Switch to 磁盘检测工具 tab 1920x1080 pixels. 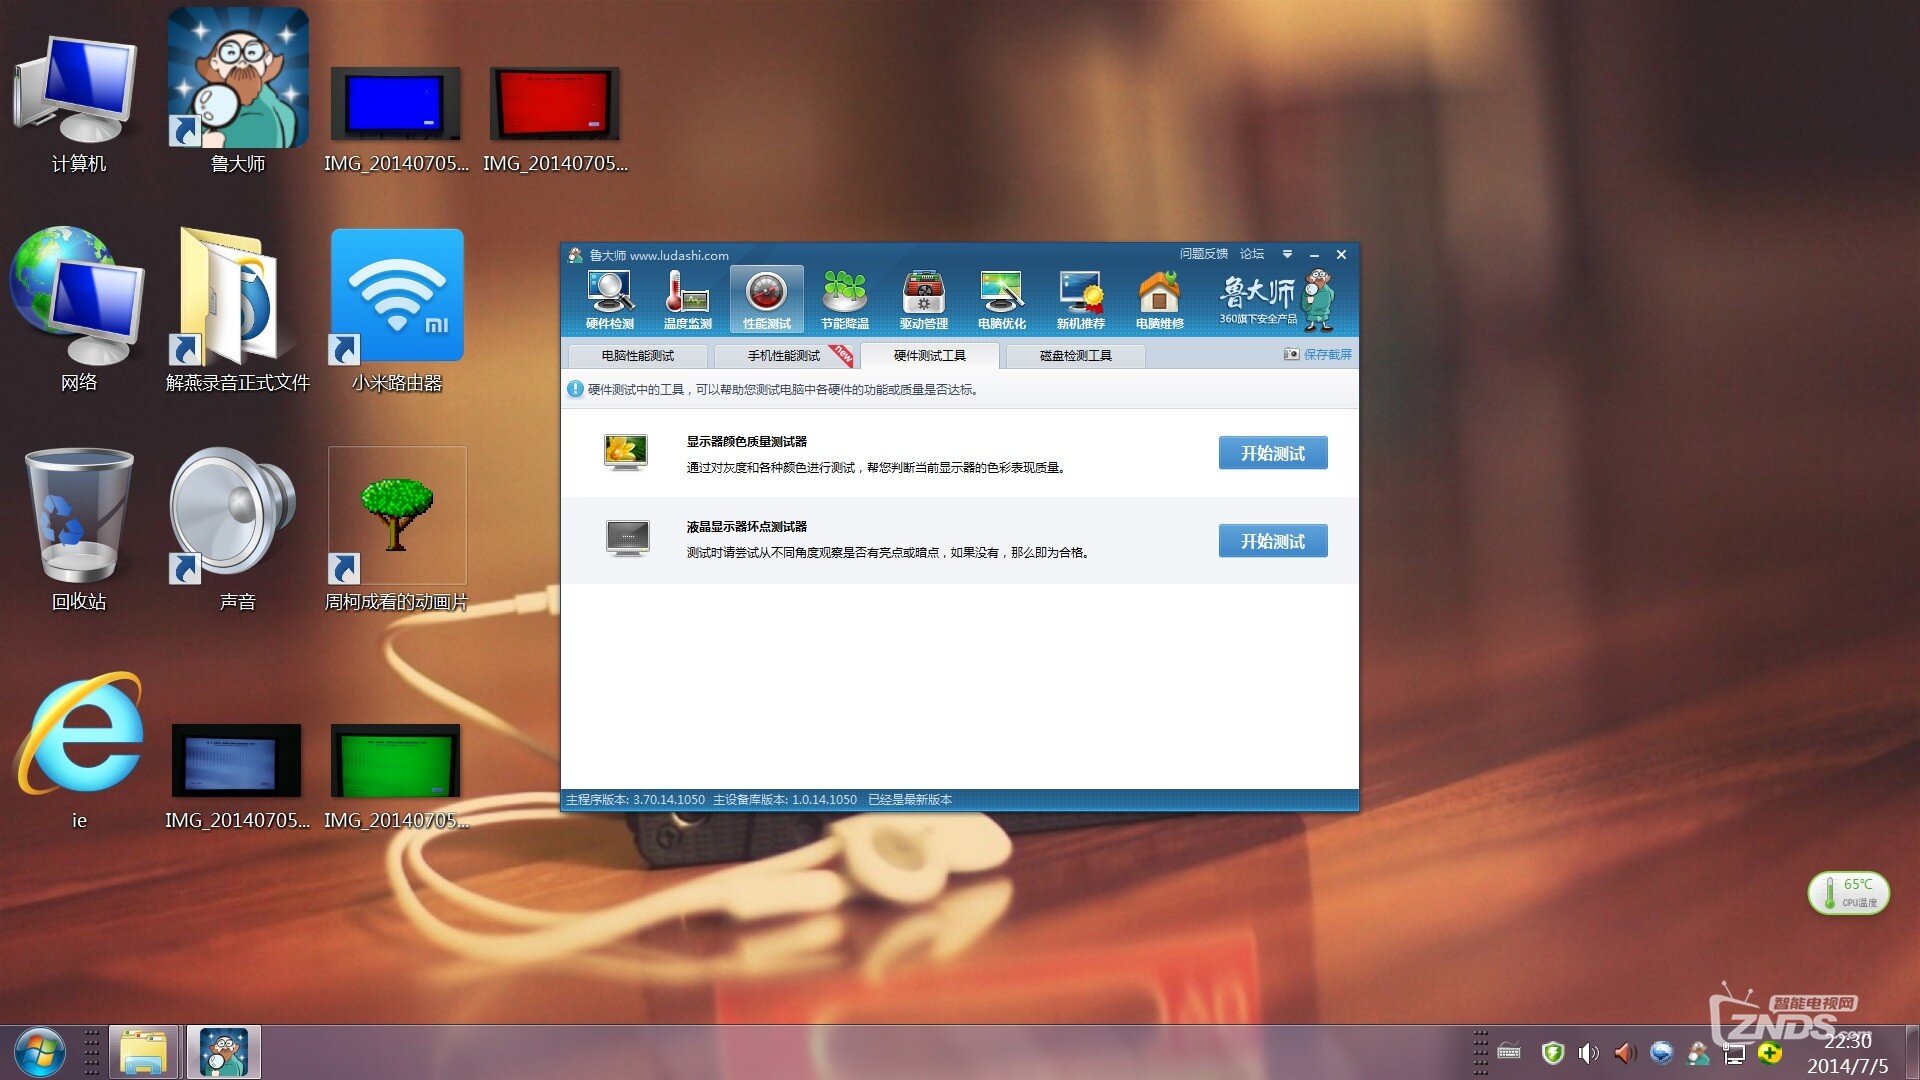[1076, 356]
